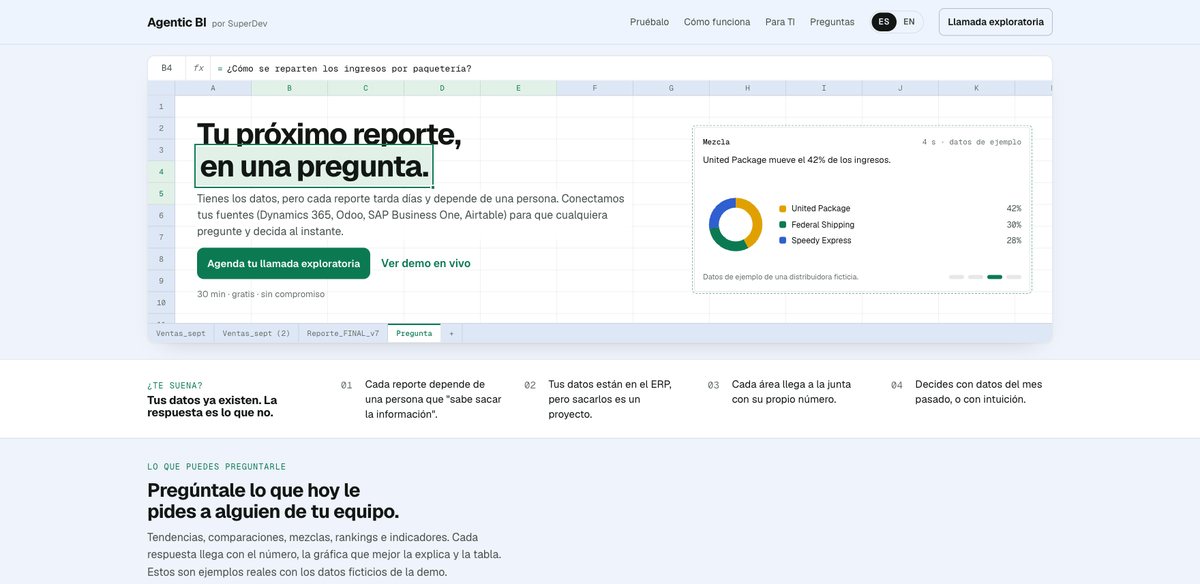Select row 2 header
The width and height of the screenshot is (1200, 584).
(x=161, y=128)
